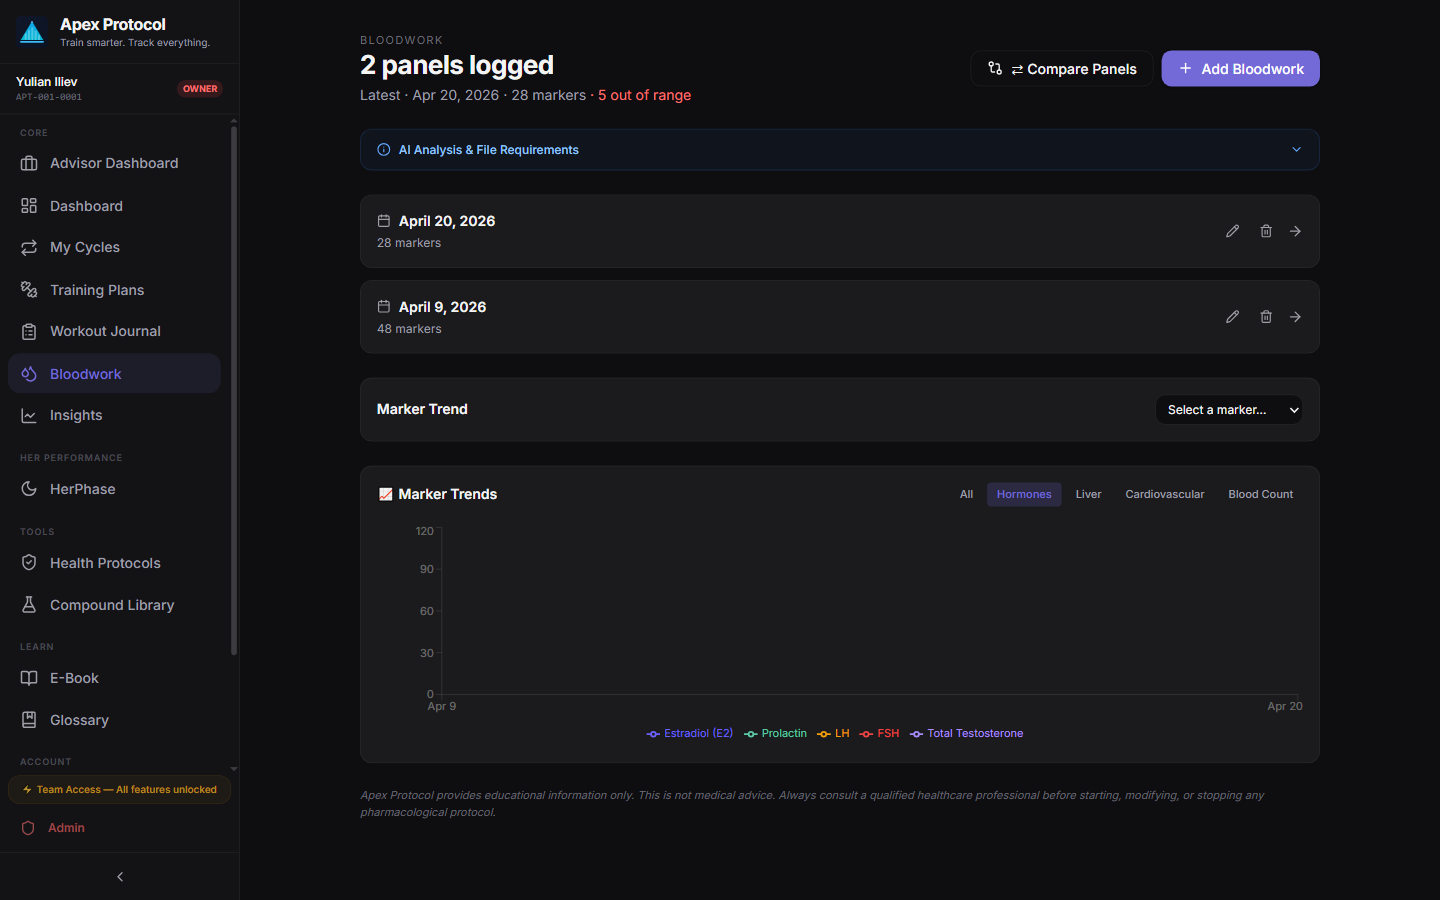
Task: Toggle LH series in chart legend
Action: [x=833, y=734]
